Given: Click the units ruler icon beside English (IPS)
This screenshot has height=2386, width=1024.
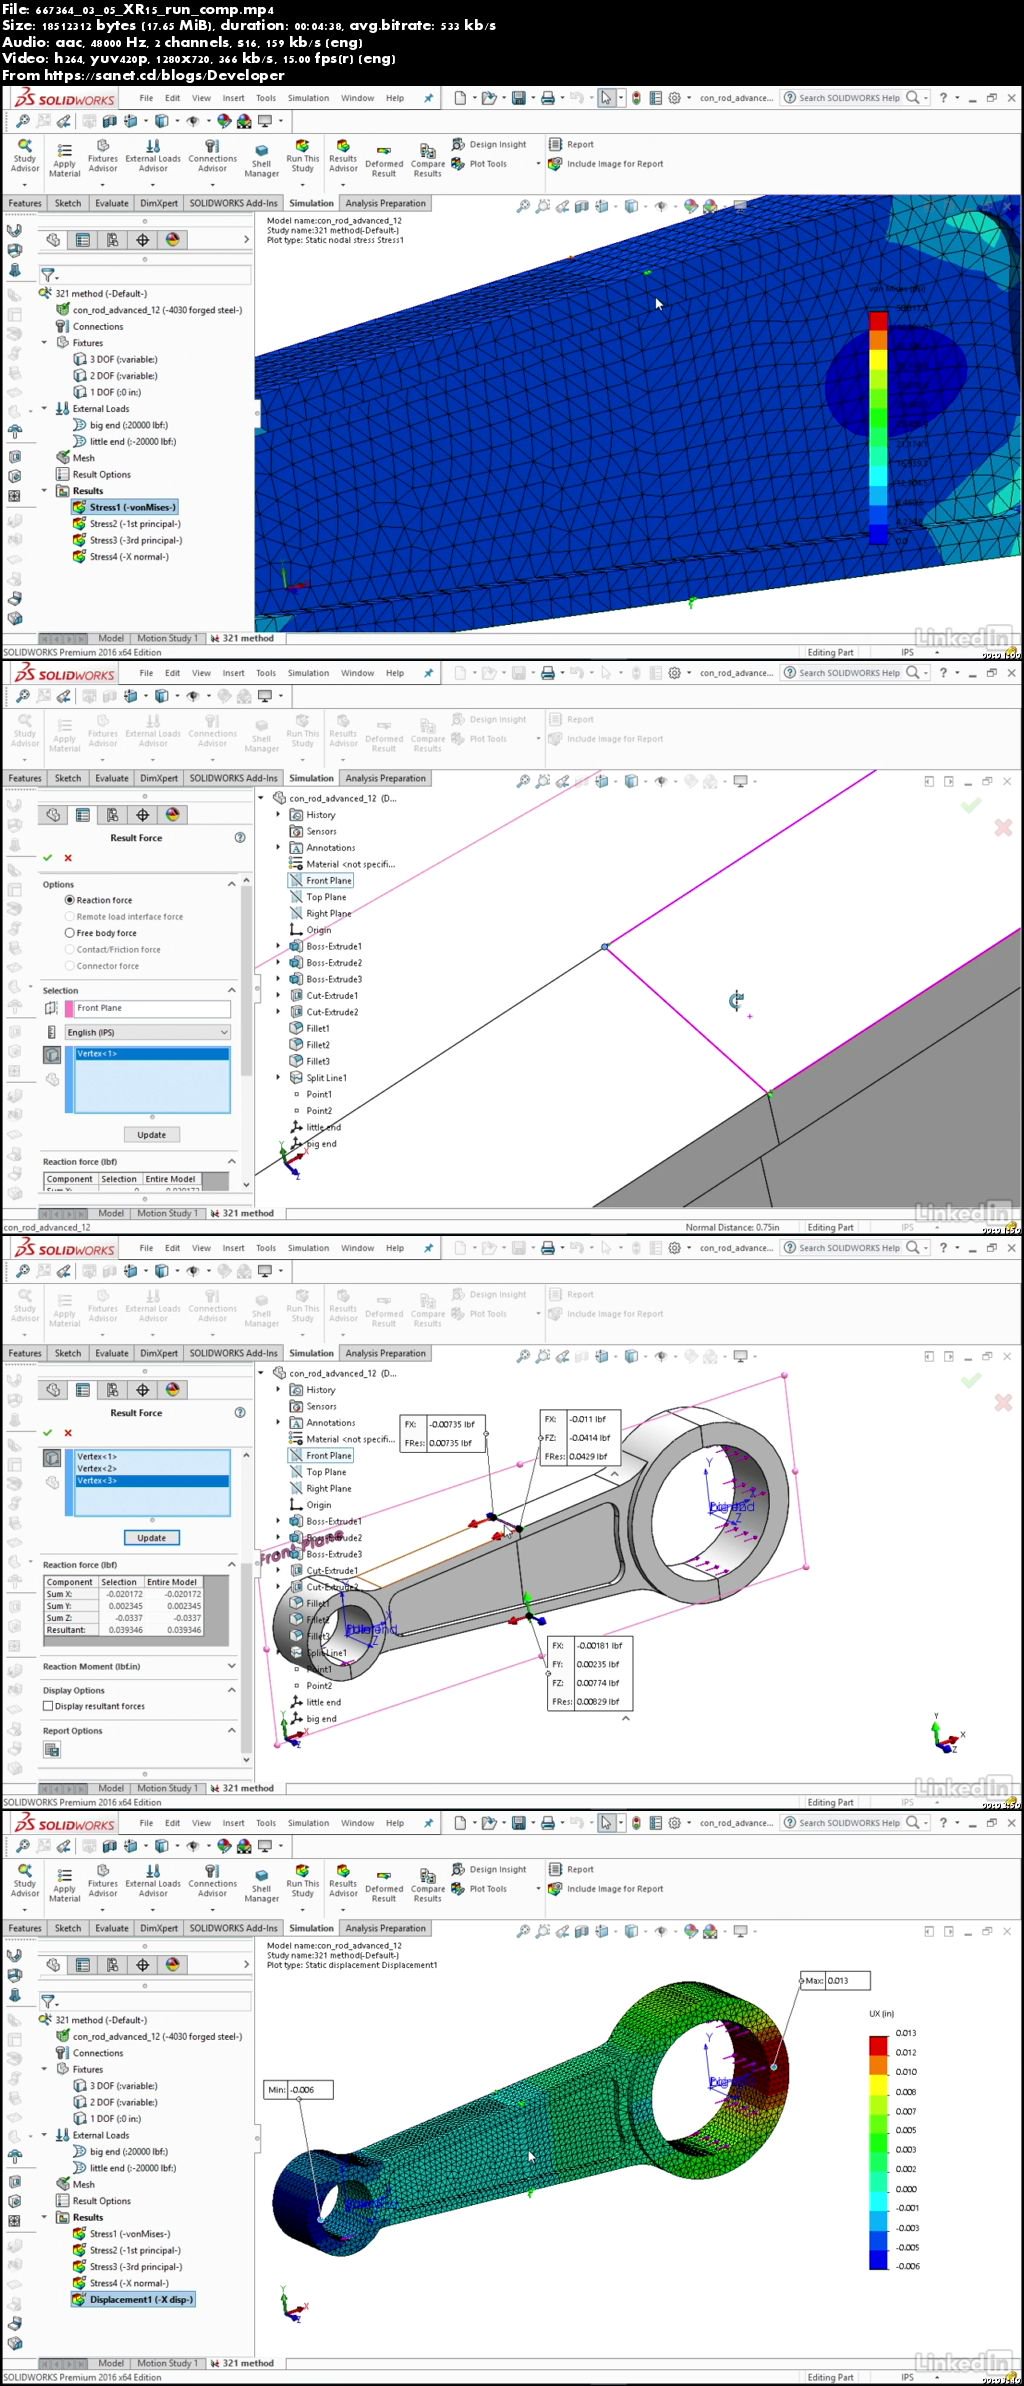Looking at the screenshot, I should (52, 1032).
